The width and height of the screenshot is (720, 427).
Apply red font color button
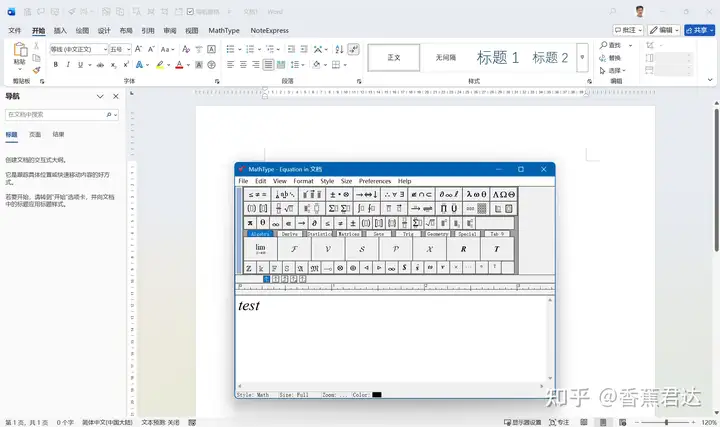[x=180, y=65]
